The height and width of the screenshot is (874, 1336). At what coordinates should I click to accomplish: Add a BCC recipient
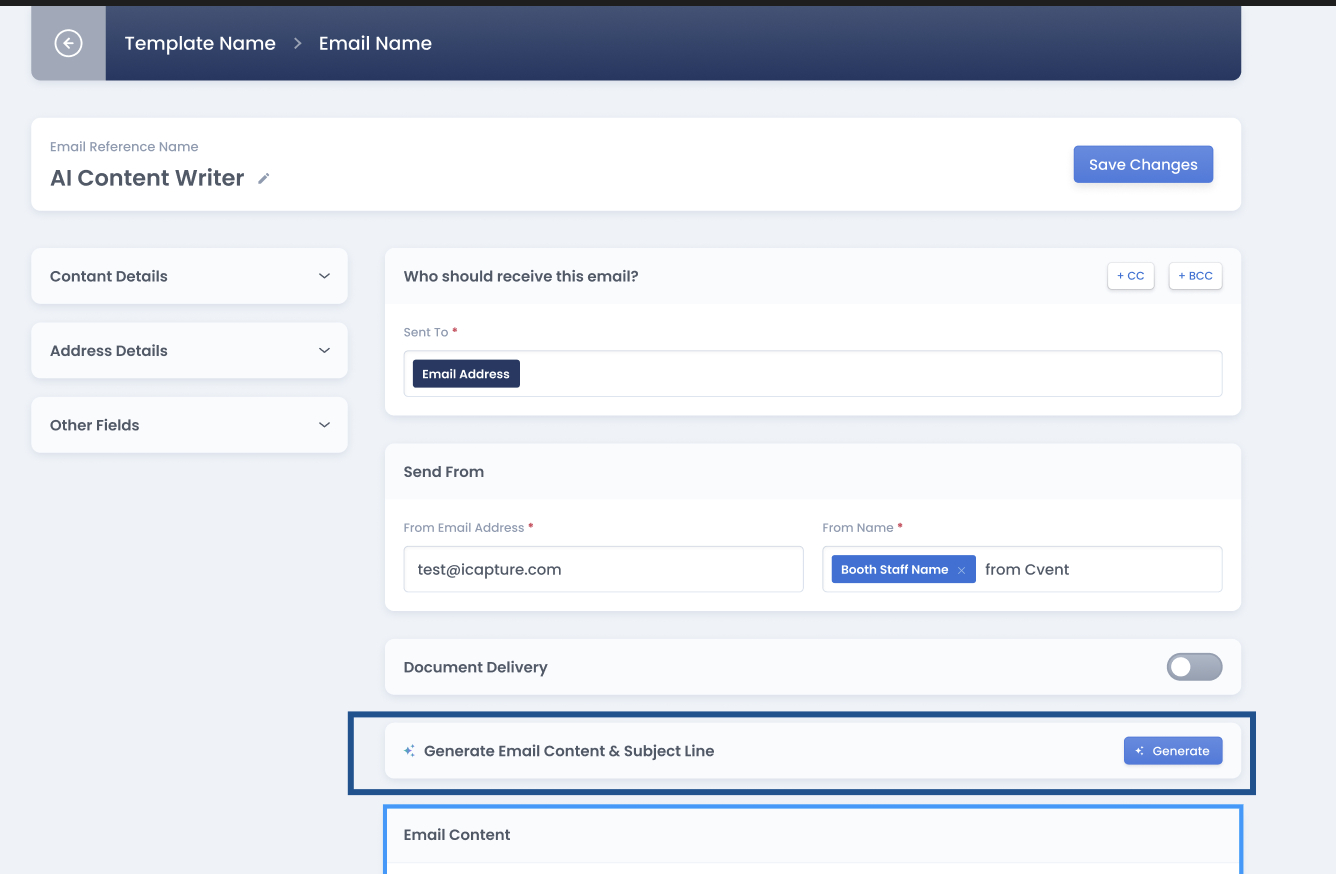click(1195, 276)
